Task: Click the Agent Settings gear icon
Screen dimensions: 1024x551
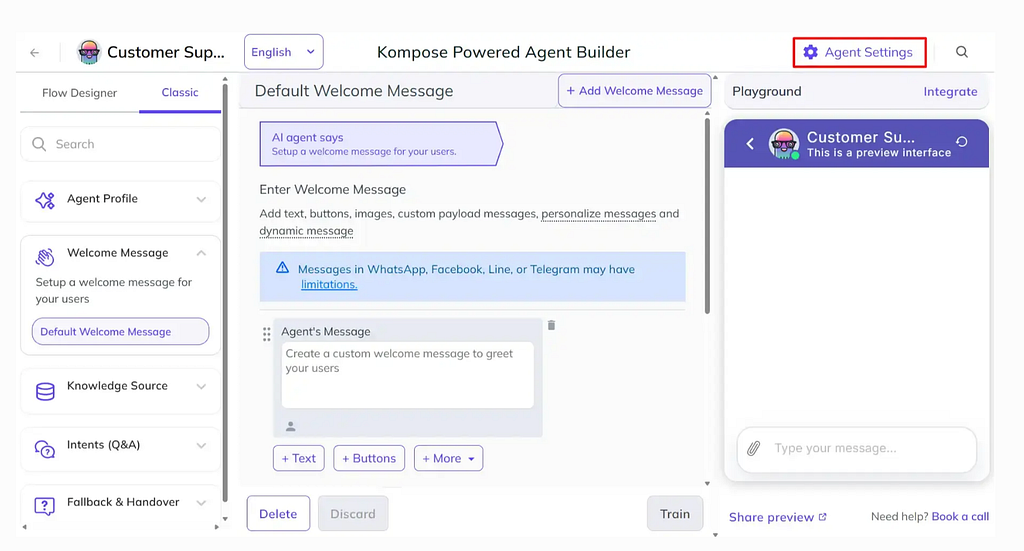Action: [810, 52]
